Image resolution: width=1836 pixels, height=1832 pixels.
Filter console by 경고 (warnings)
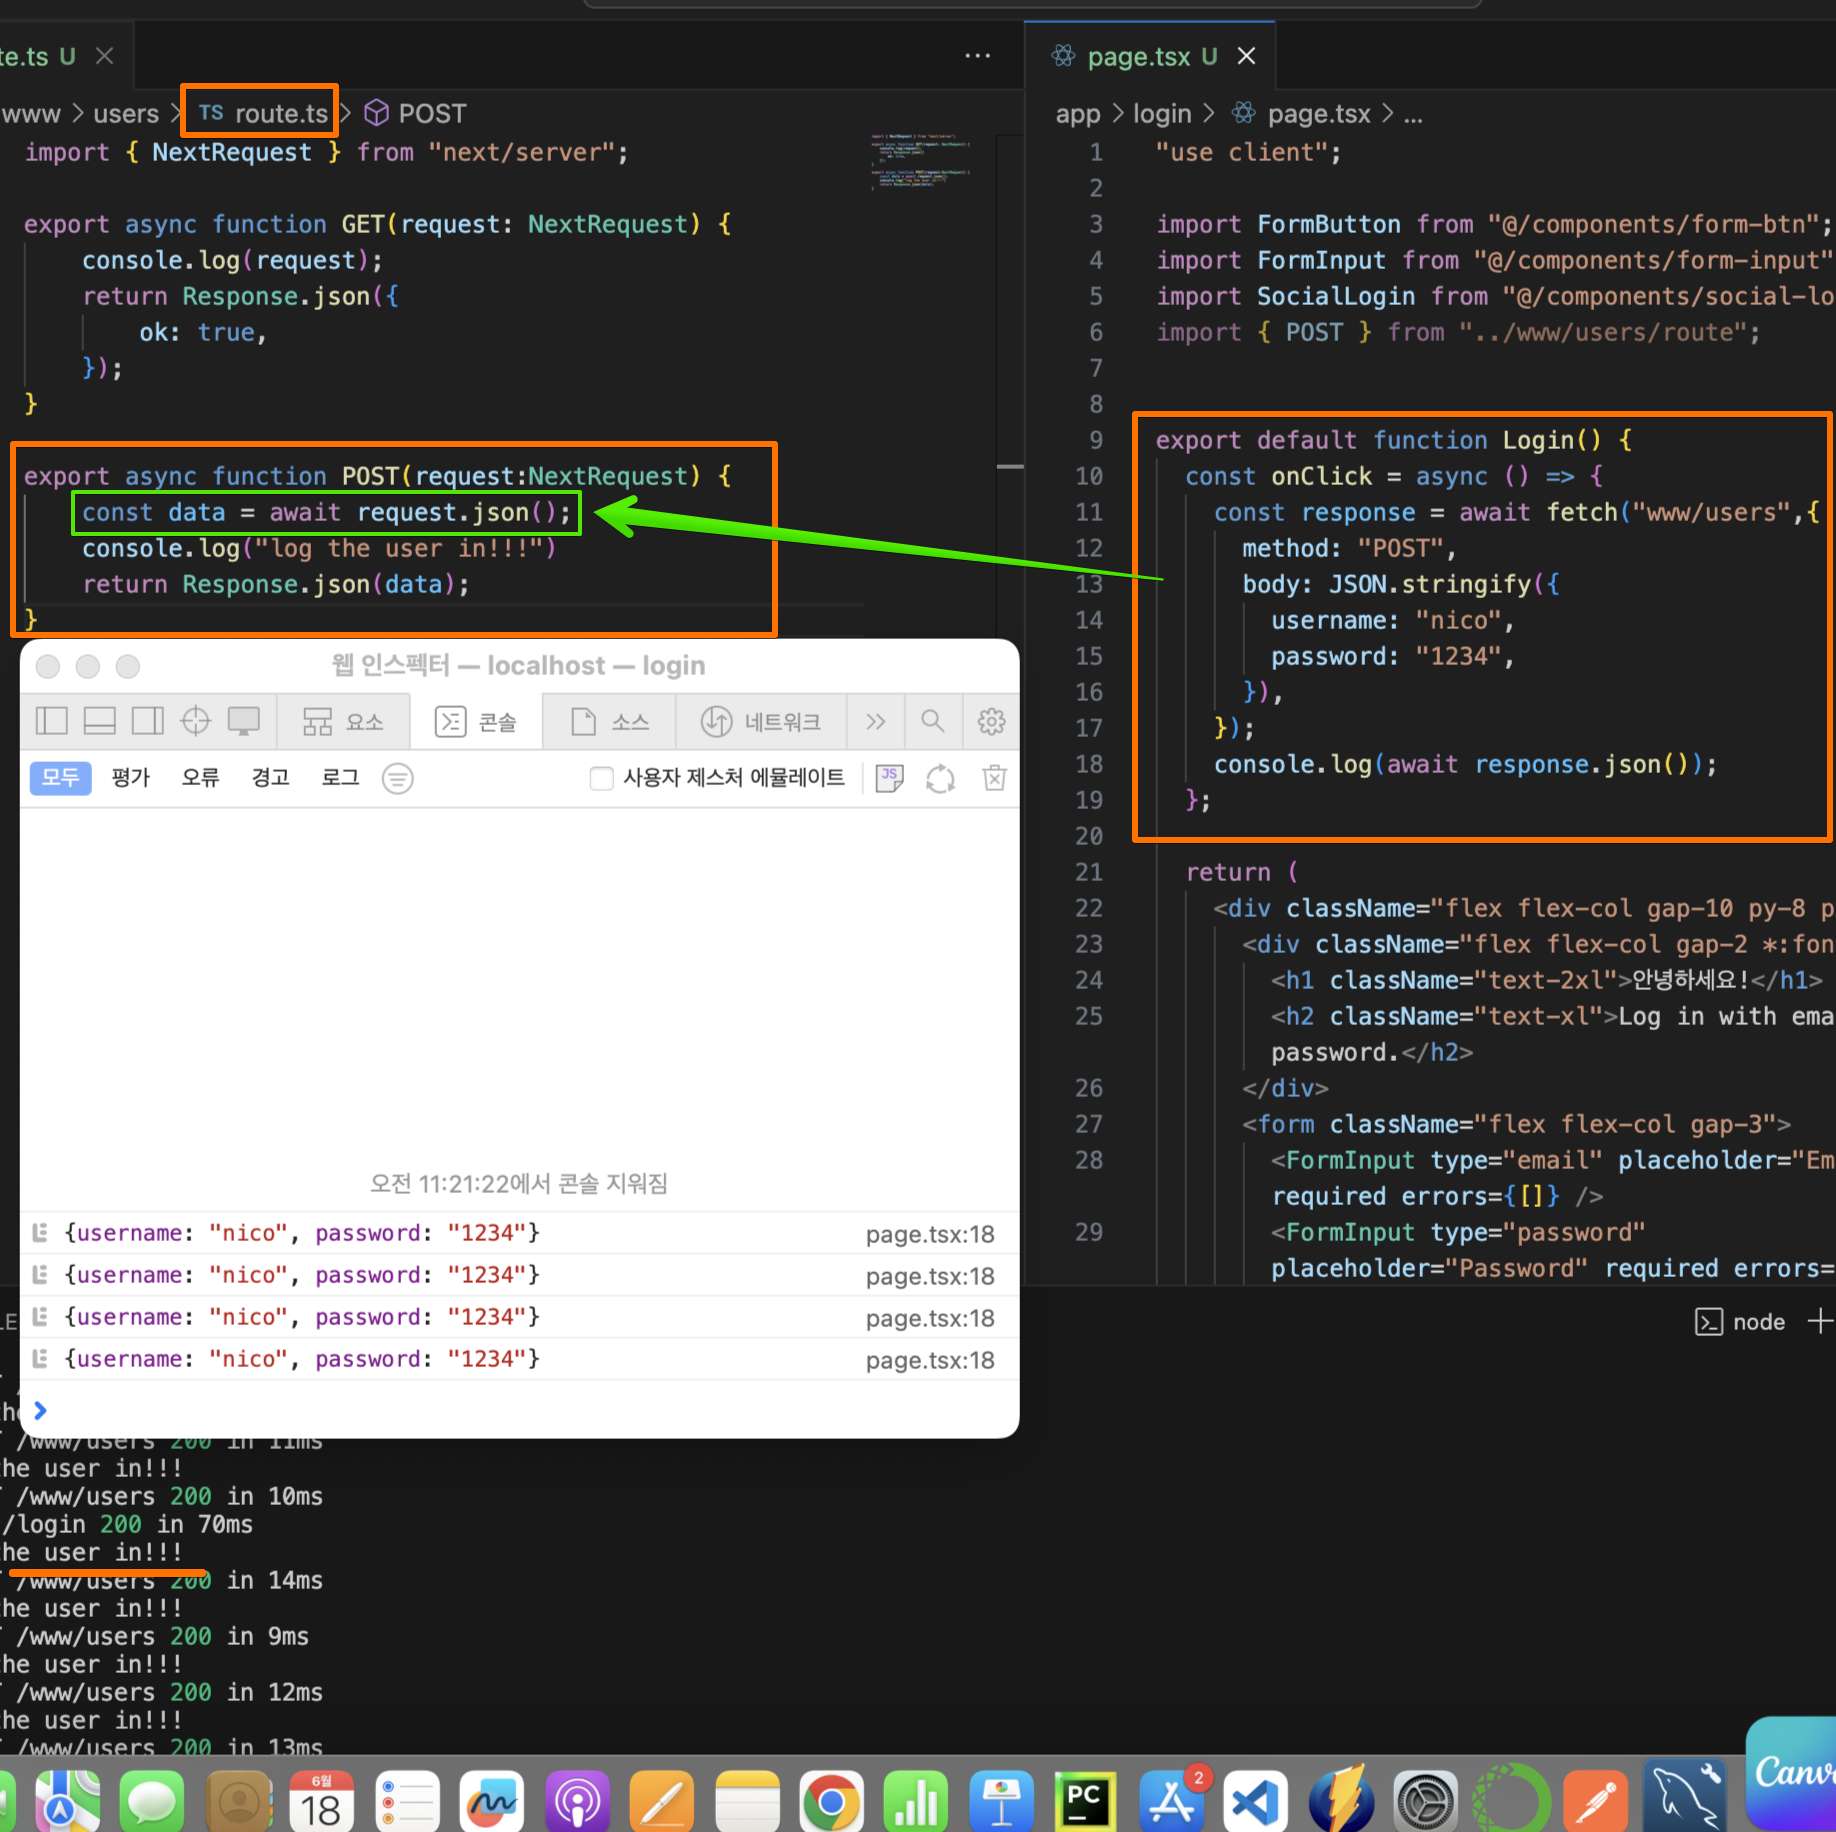270,777
